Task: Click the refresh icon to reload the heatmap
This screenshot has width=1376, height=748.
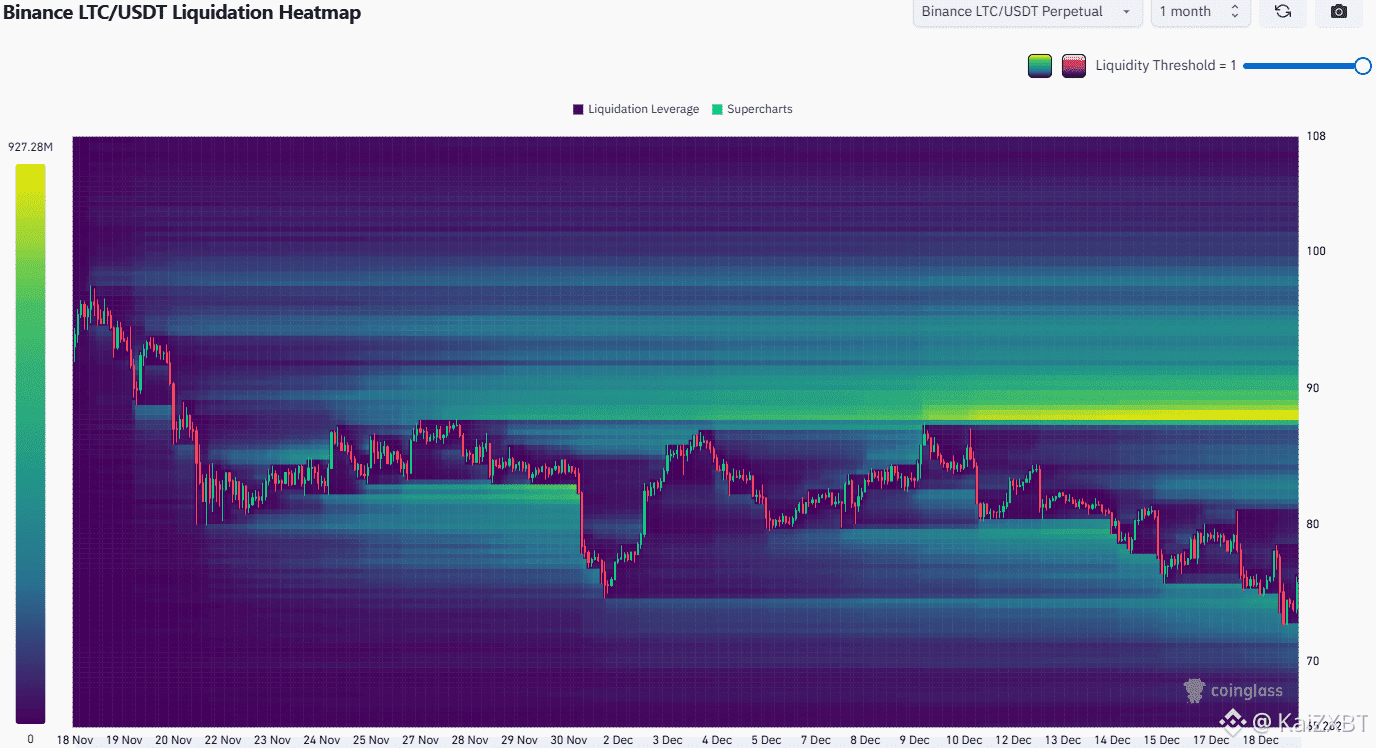Action: pos(1283,12)
